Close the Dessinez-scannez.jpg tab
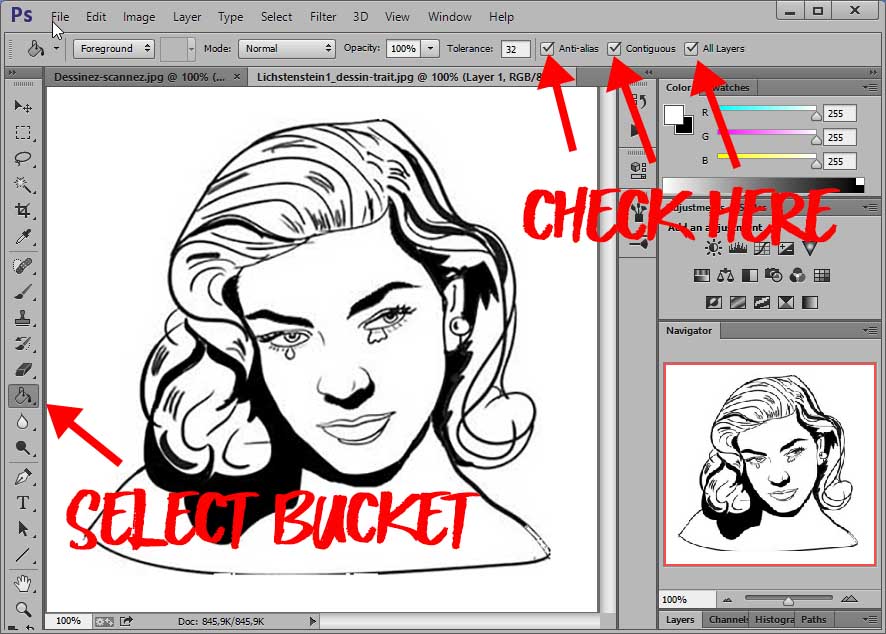The height and width of the screenshot is (634, 886). tap(237, 76)
